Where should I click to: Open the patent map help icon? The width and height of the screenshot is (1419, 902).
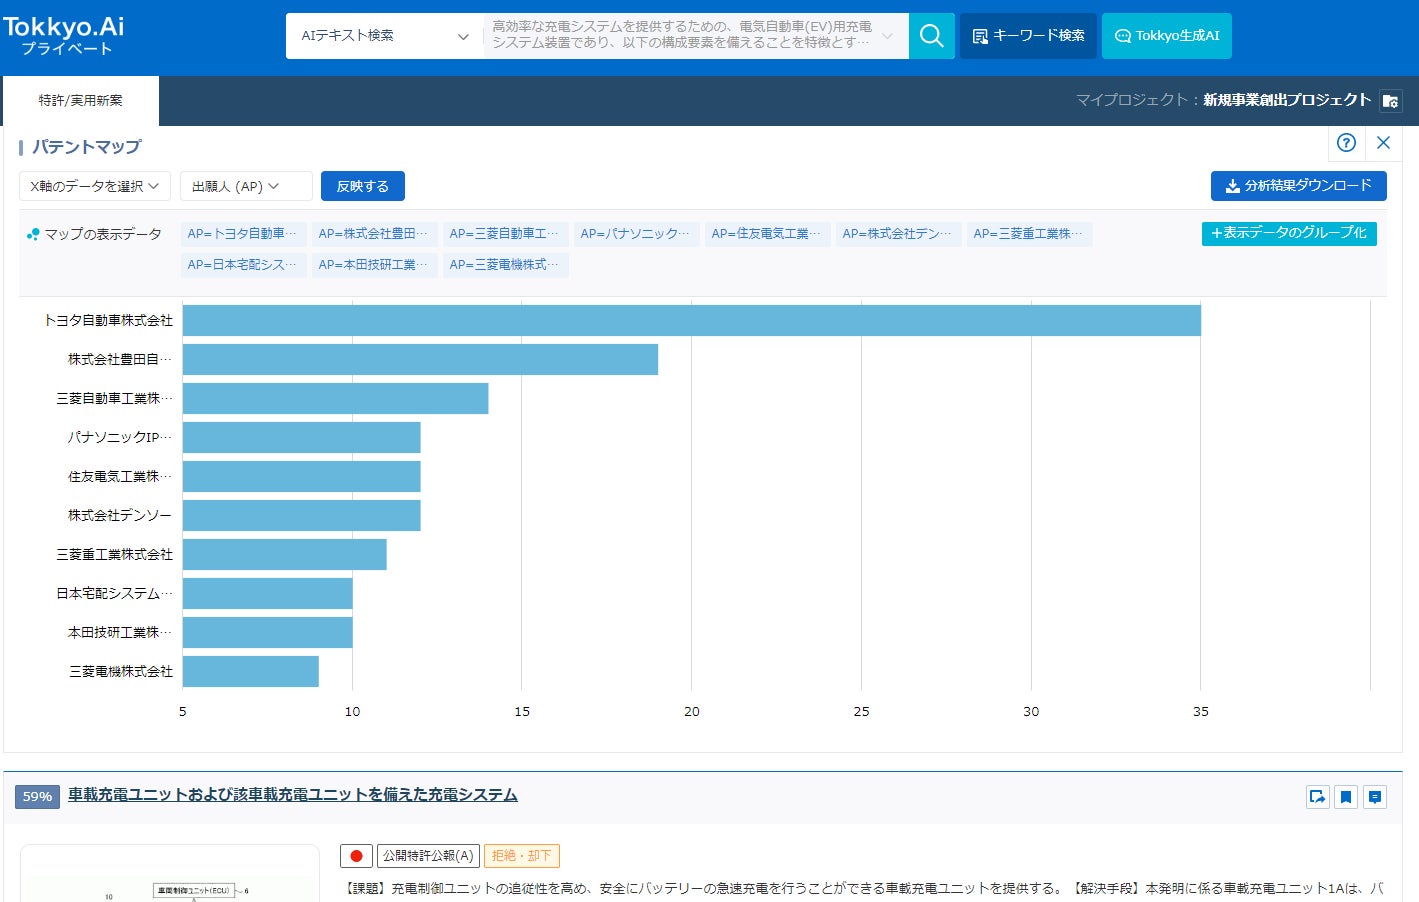1346,143
